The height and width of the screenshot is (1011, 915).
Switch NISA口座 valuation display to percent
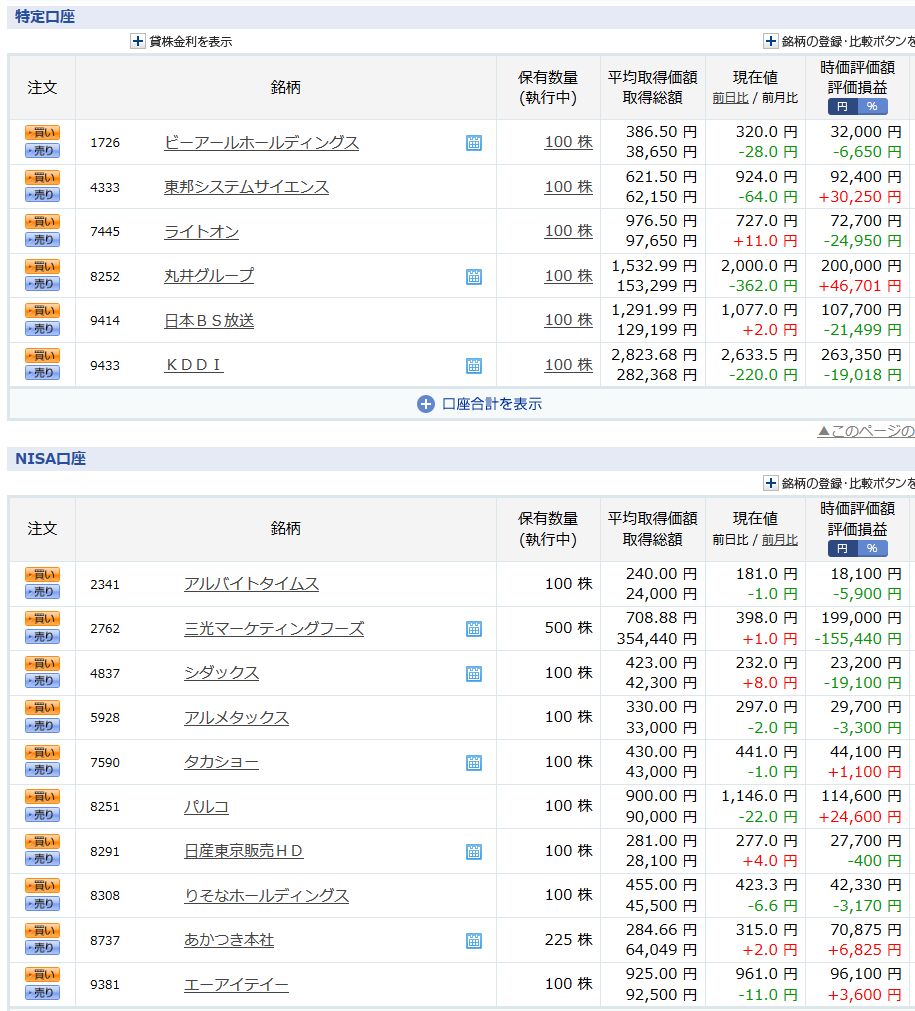(x=872, y=548)
